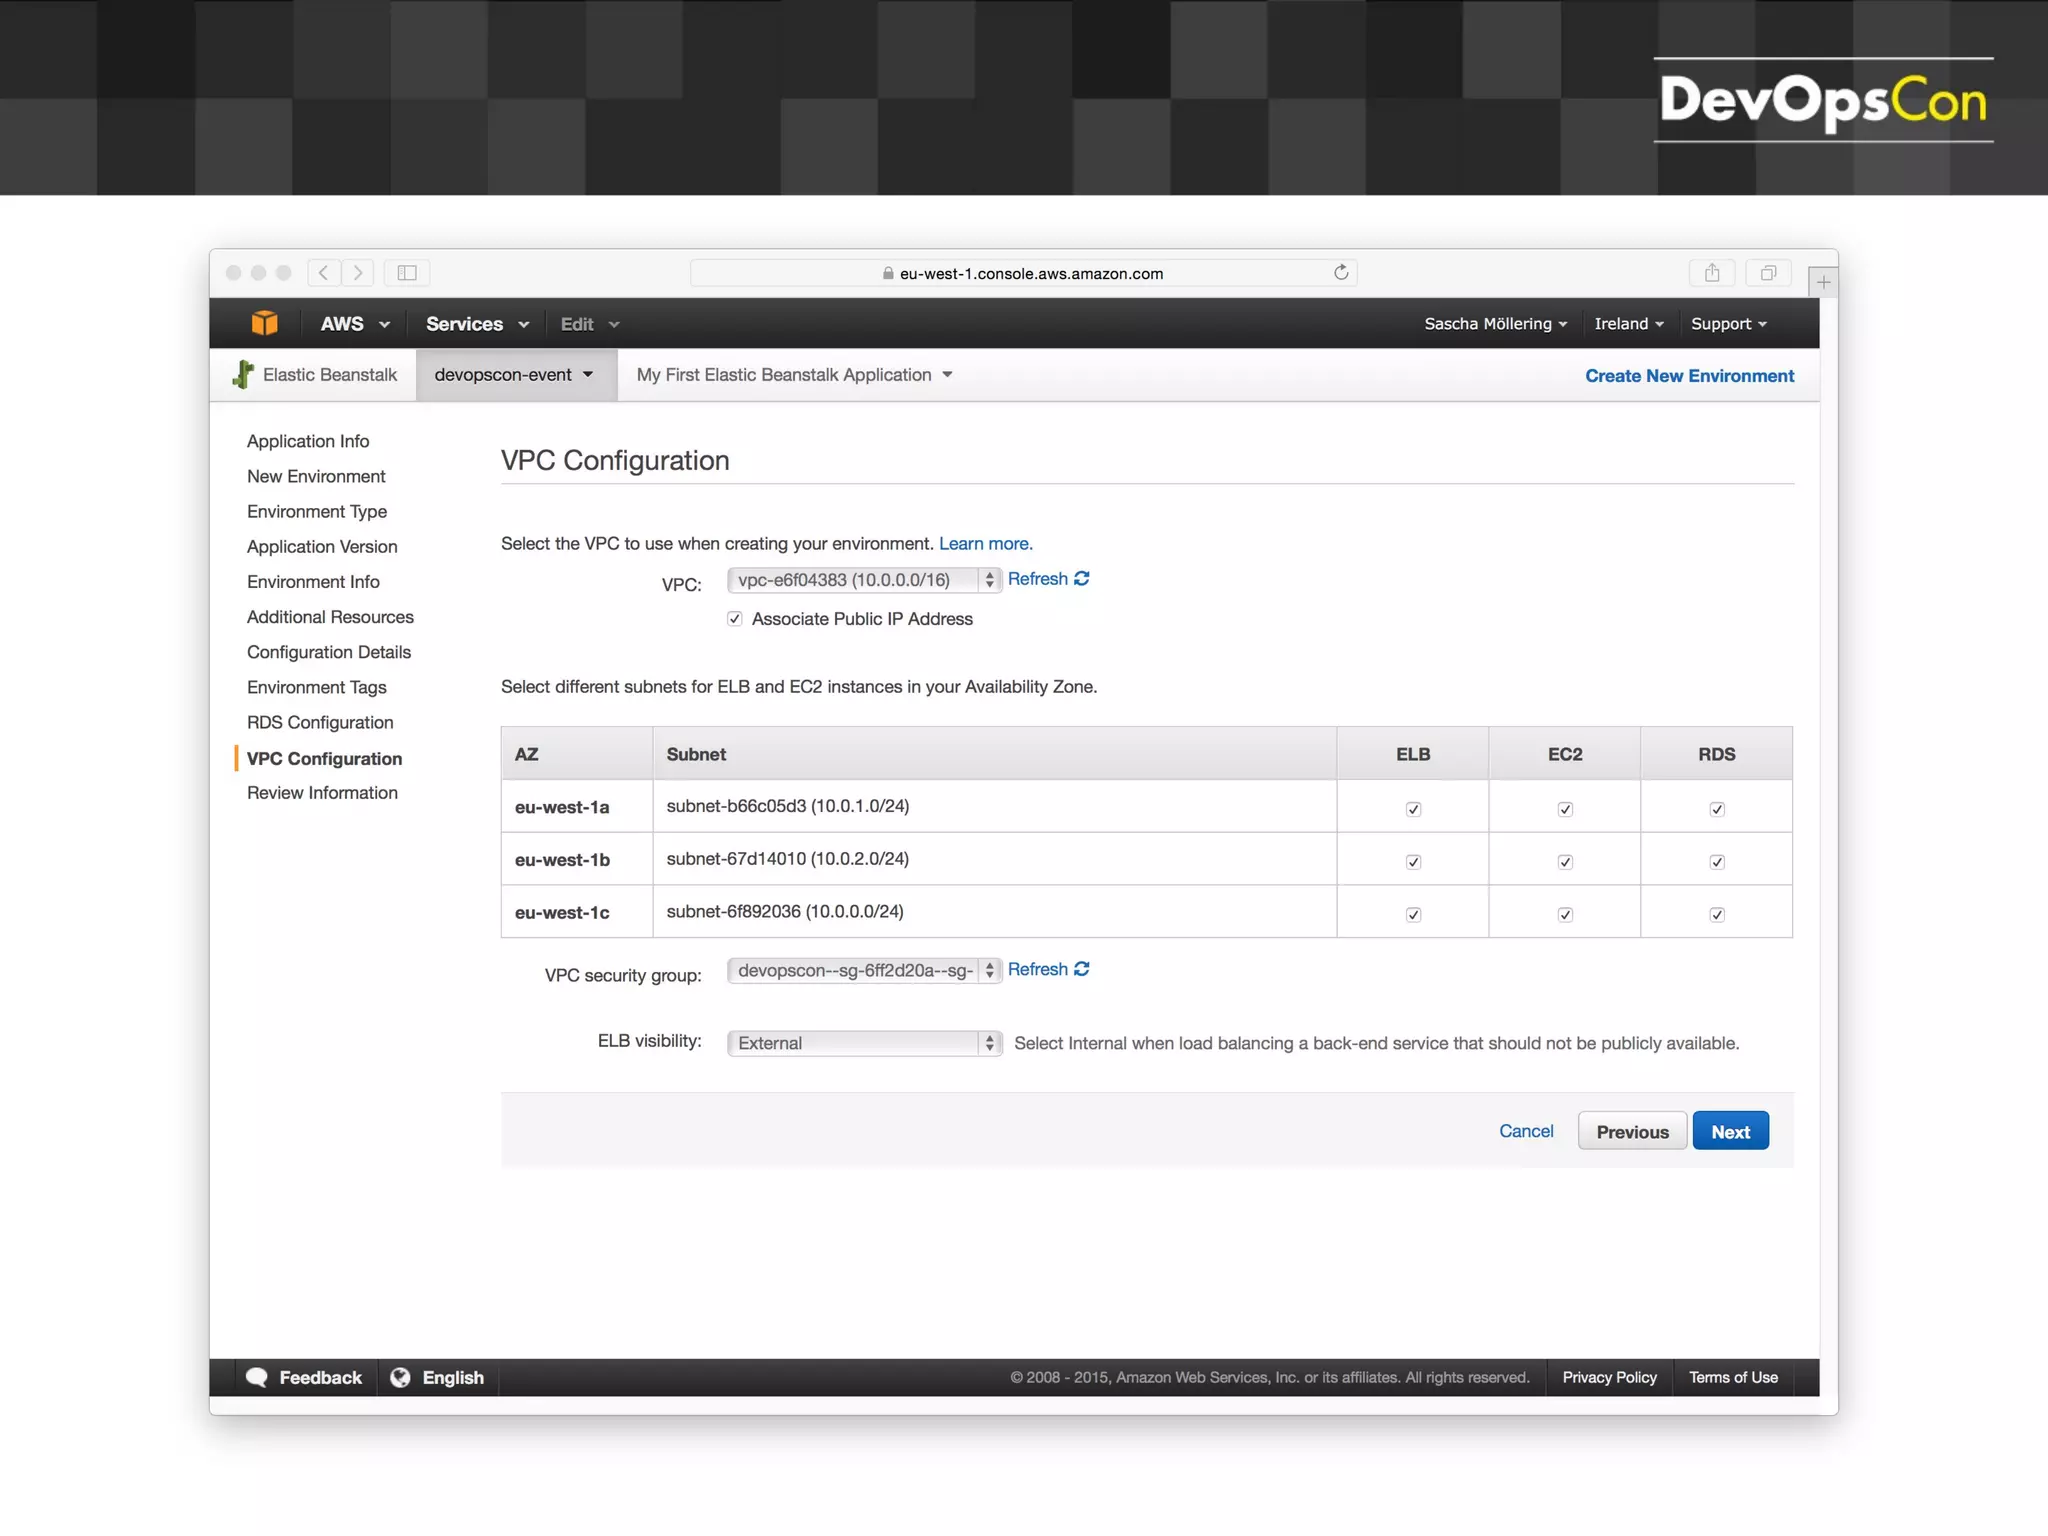Toggle EC2 checkbox for eu-west-1b
Screen dimensions: 2048x1536
(x=1565, y=862)
